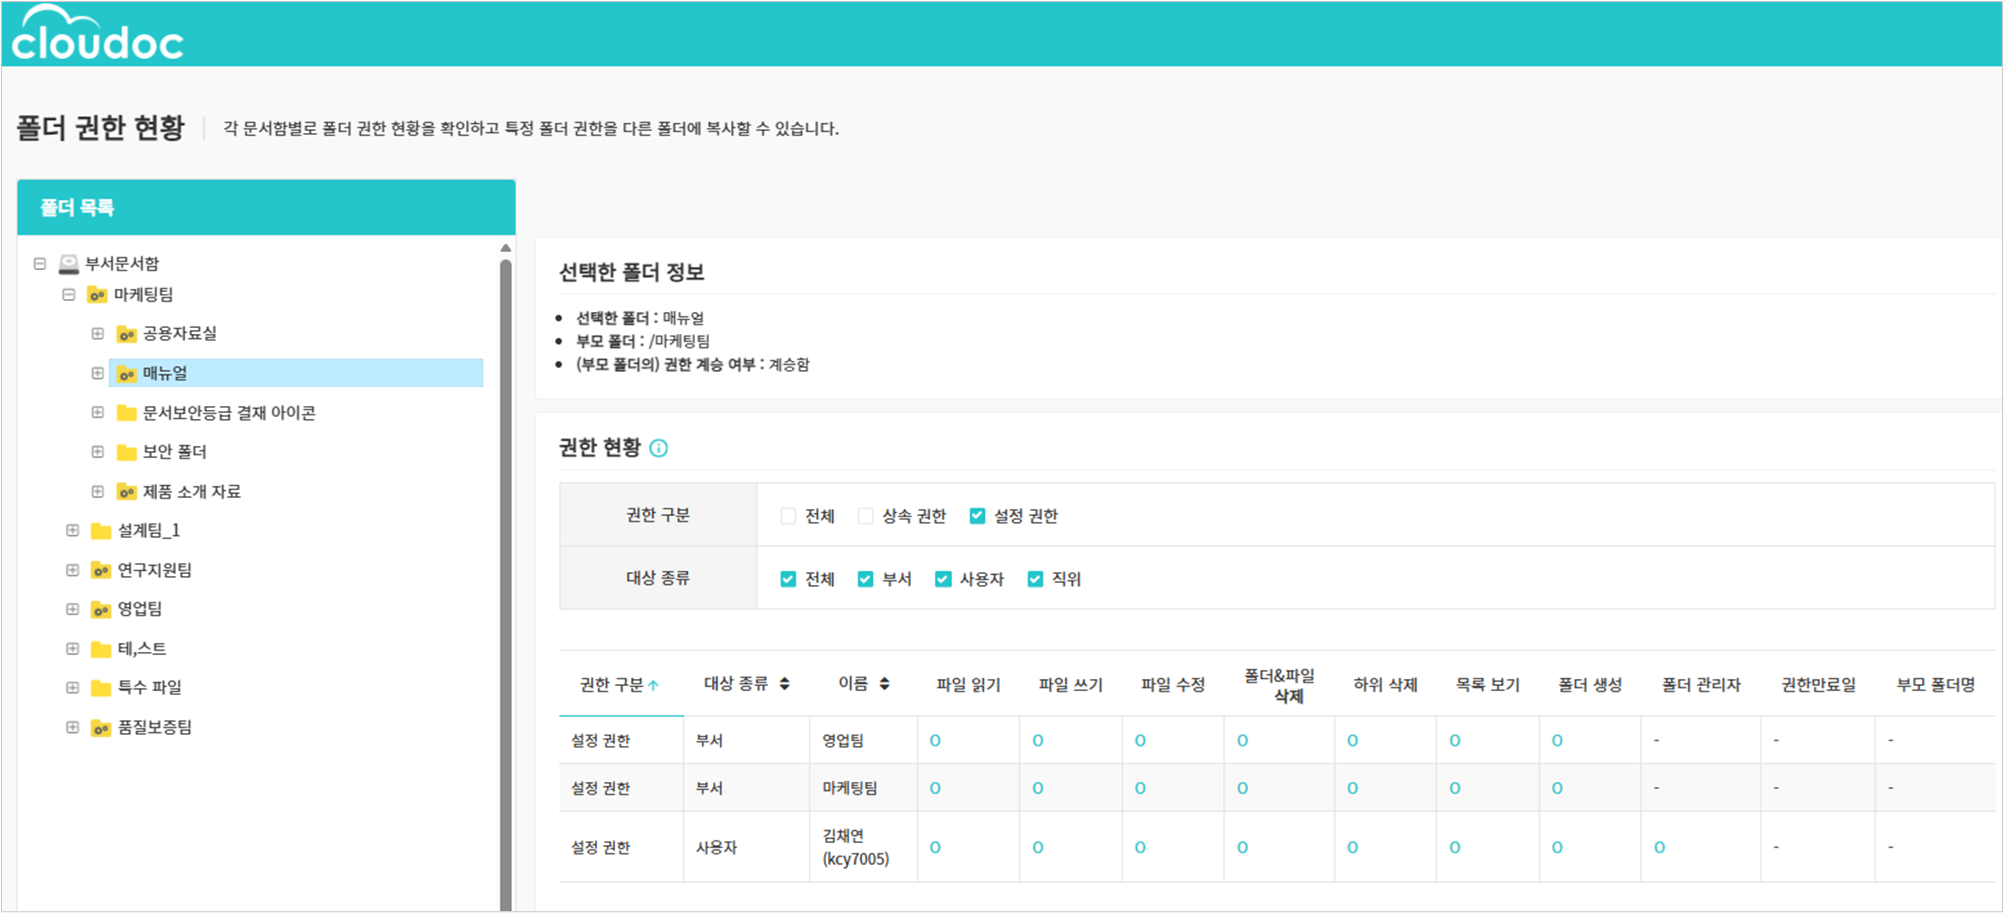Check the 상속 권한 checkbox
Screen dimensions: 2004x913
click(x=866, y=516)
